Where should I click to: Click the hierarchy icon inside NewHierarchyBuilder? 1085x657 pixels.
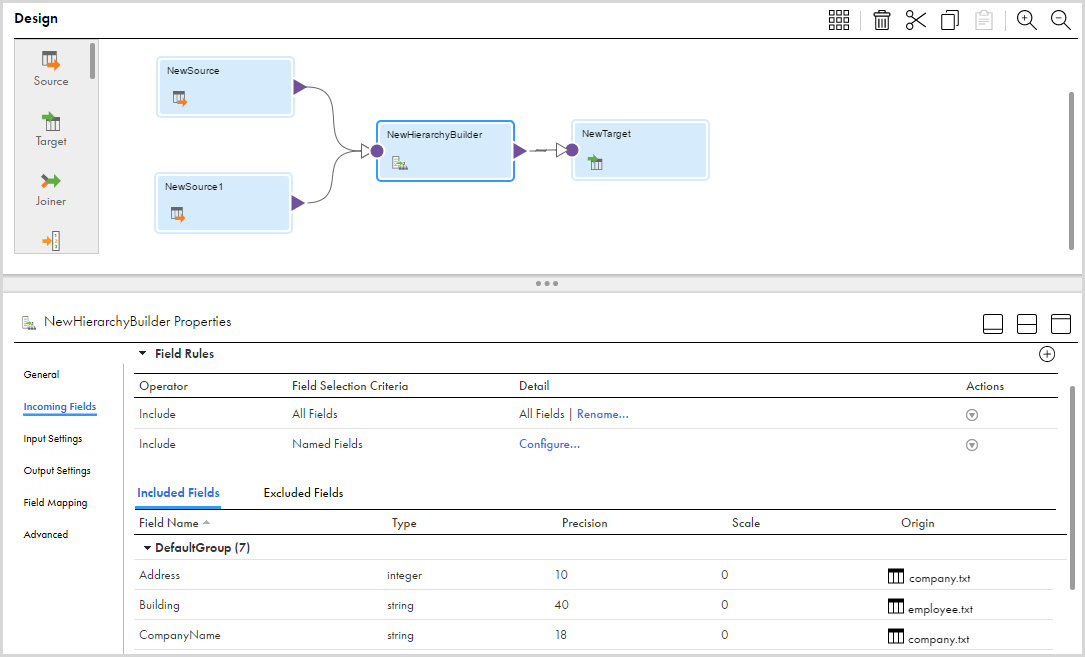(x=400, y=163)
